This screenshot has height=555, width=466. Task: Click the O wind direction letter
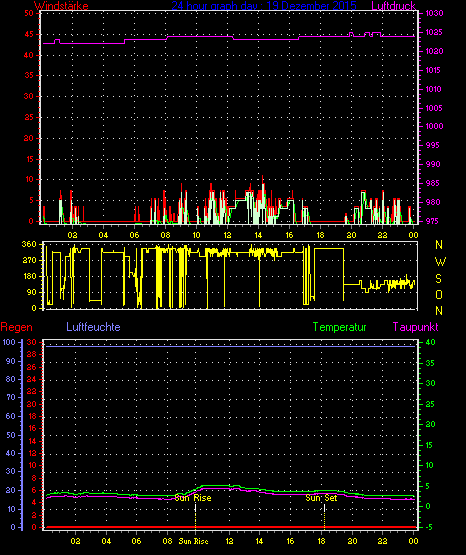click(439, 294)
